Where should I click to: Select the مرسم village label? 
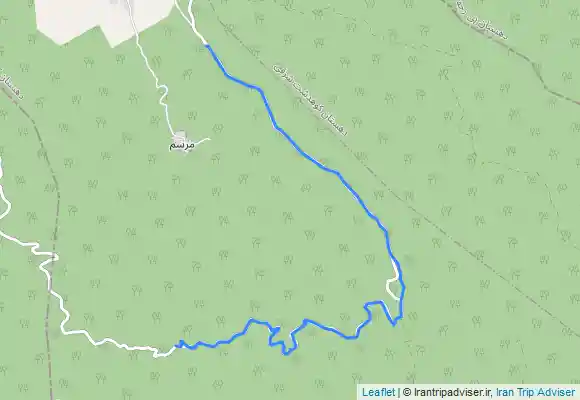point(182,146)
